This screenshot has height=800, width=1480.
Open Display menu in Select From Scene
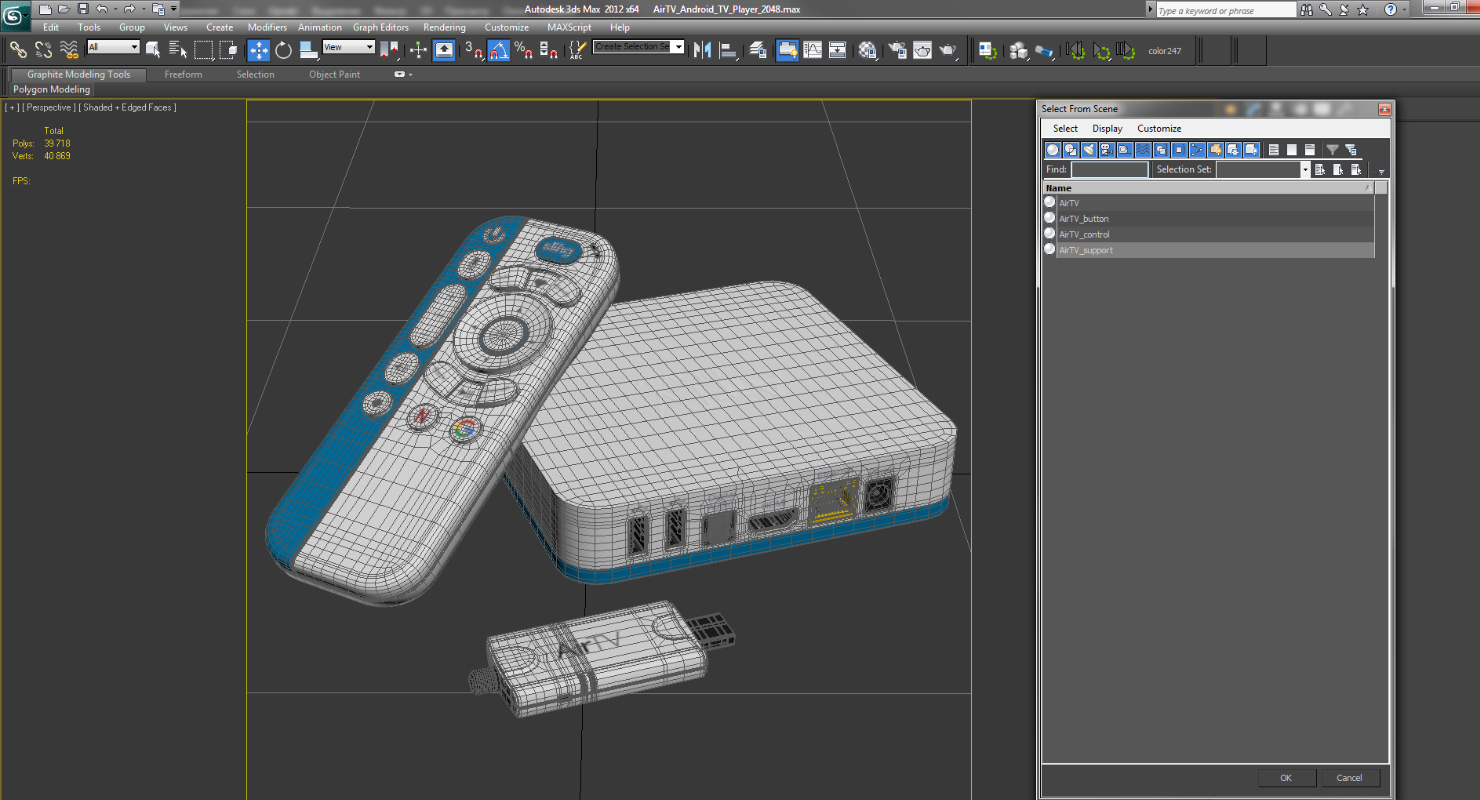pyautogui.click(x=1107, y=128)
